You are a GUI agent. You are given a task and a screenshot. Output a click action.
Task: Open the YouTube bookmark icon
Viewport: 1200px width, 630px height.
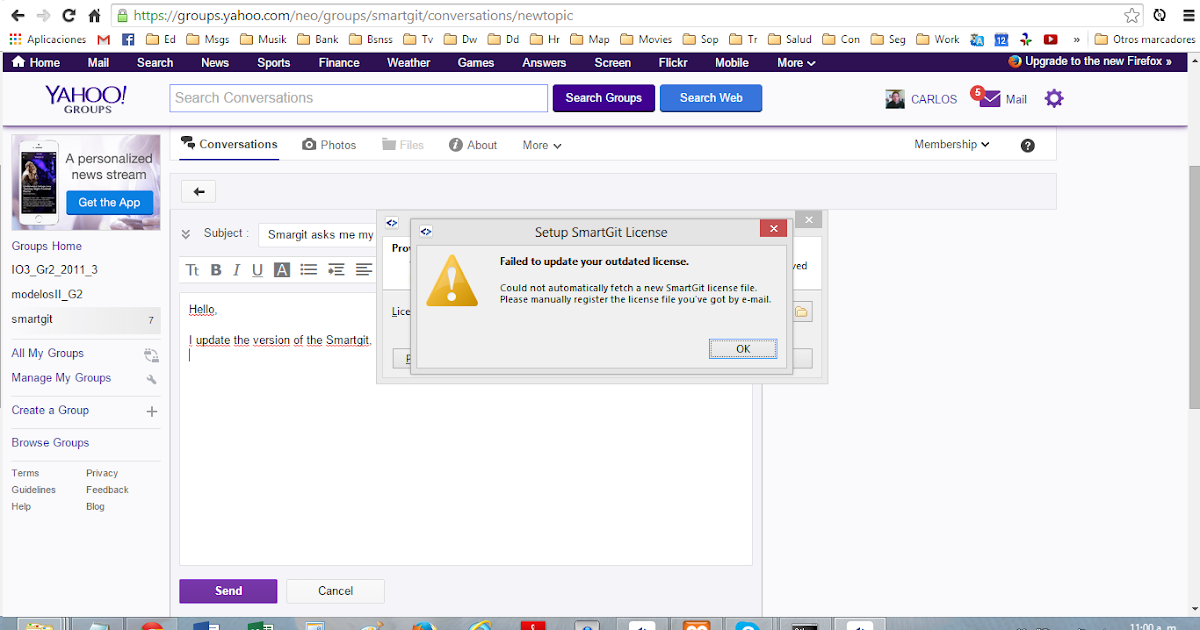click(x=1051, y=39)
